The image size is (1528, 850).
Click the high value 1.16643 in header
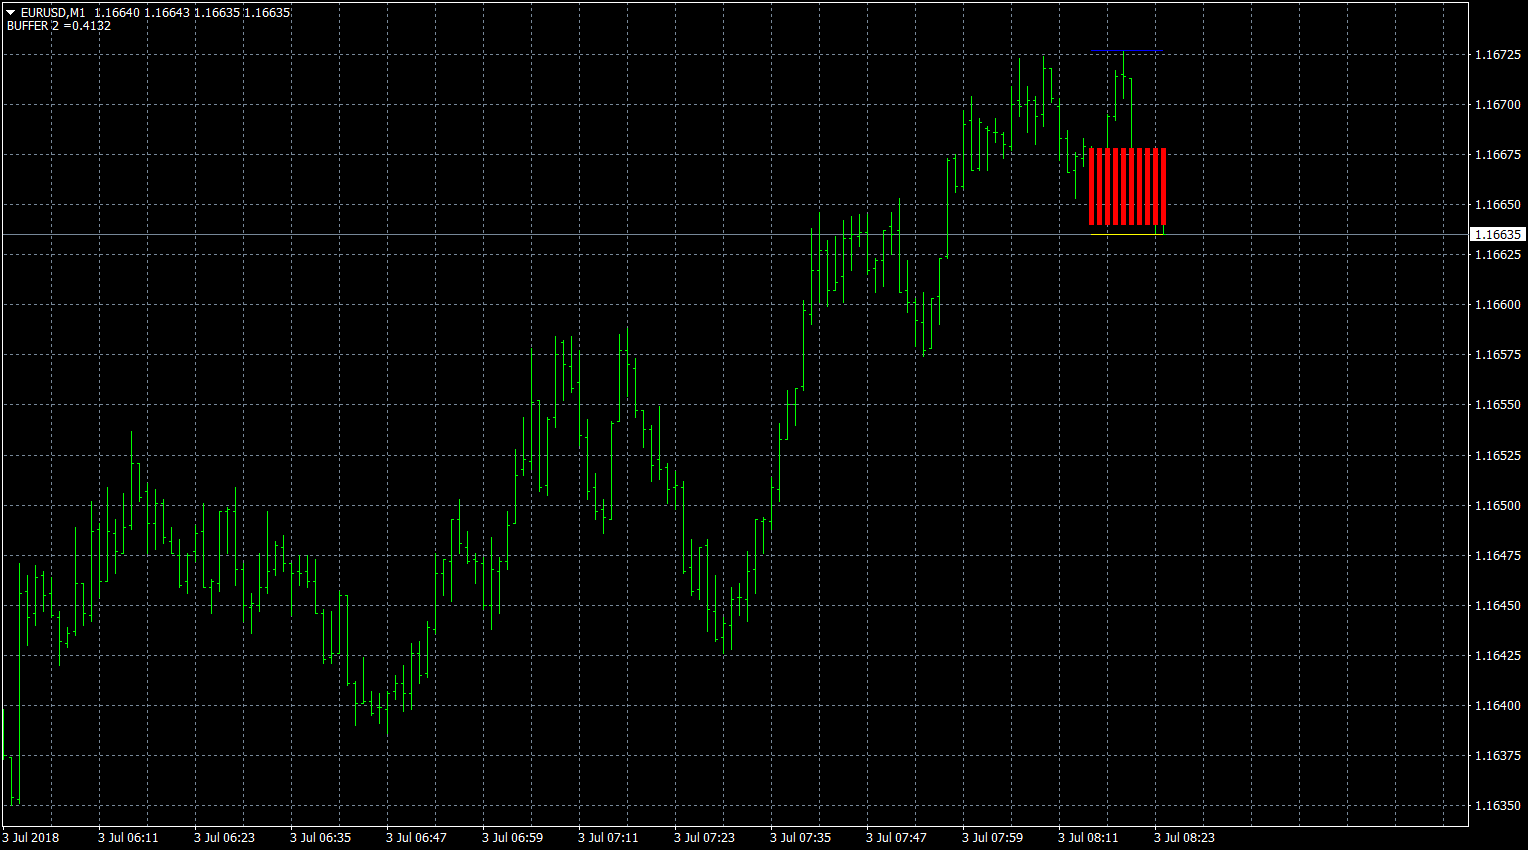pyautogui.click(x=167, y=13)
